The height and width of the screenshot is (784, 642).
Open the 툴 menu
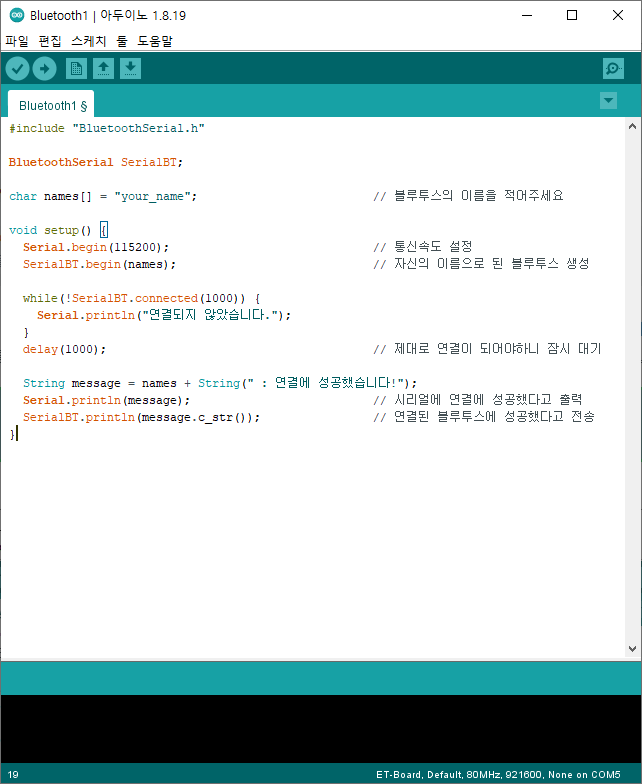[122, 41]
